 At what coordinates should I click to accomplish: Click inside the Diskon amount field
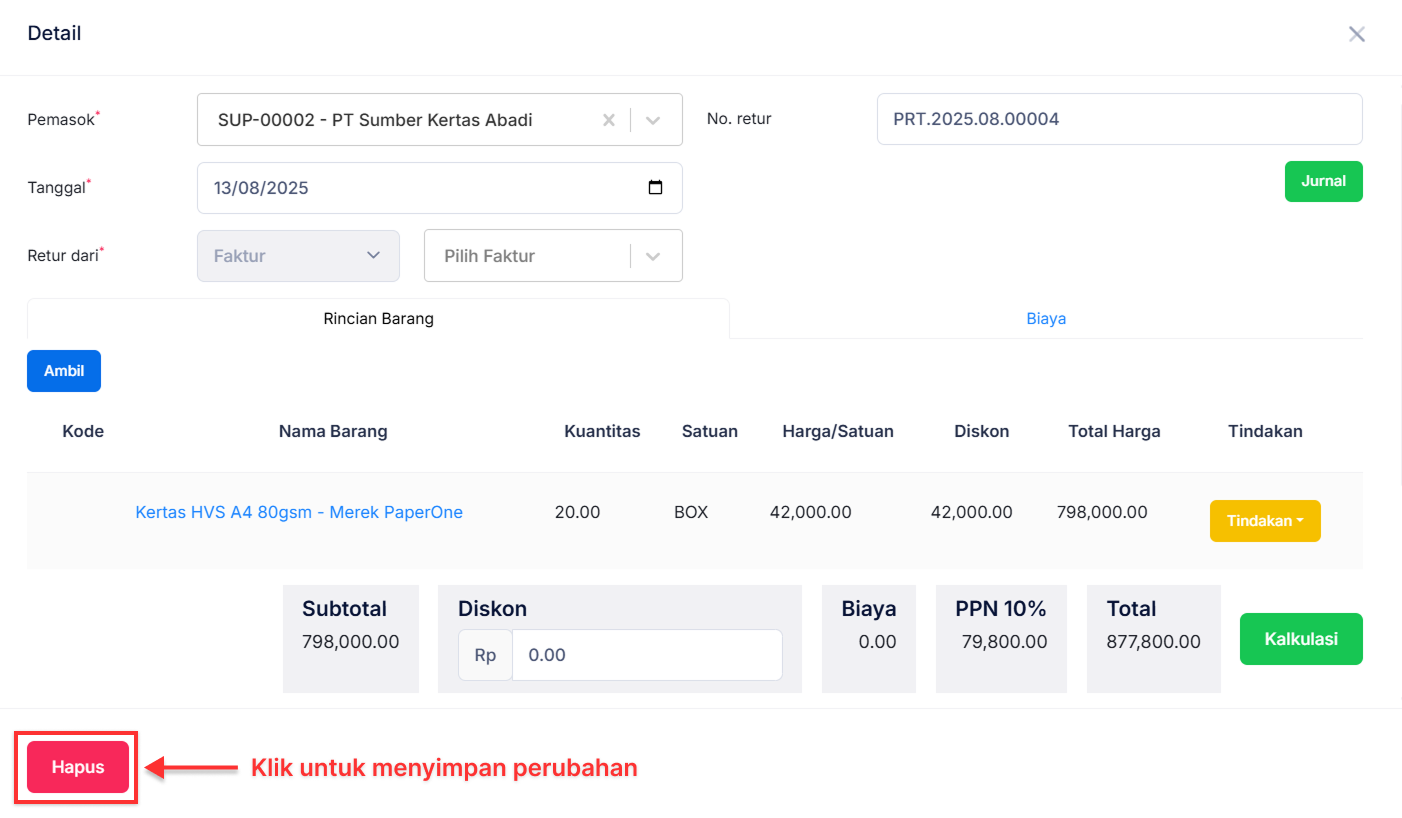[647, 654]
